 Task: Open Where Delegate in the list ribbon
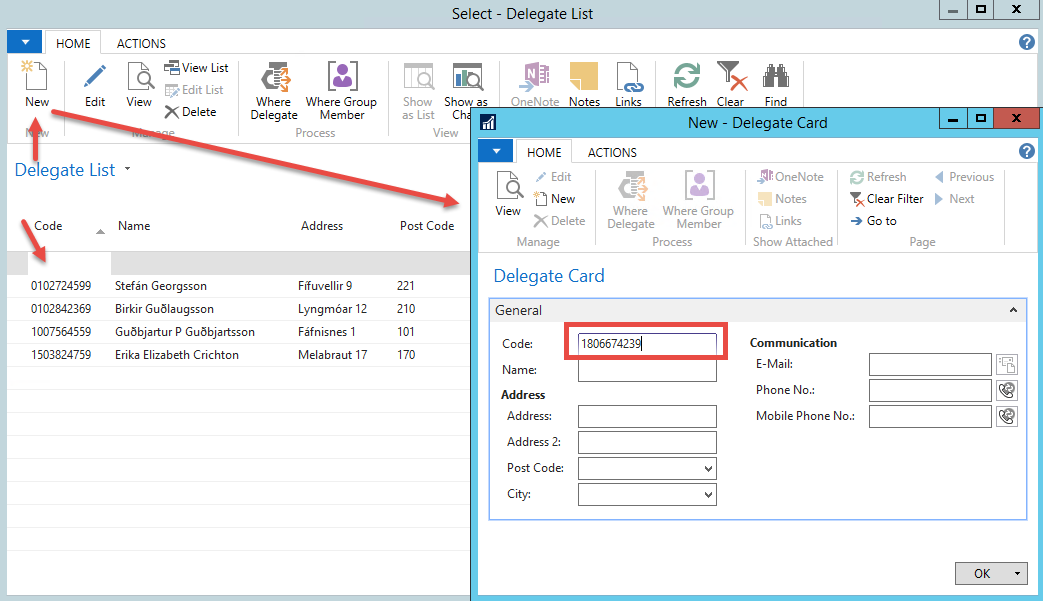click(274, 90)
